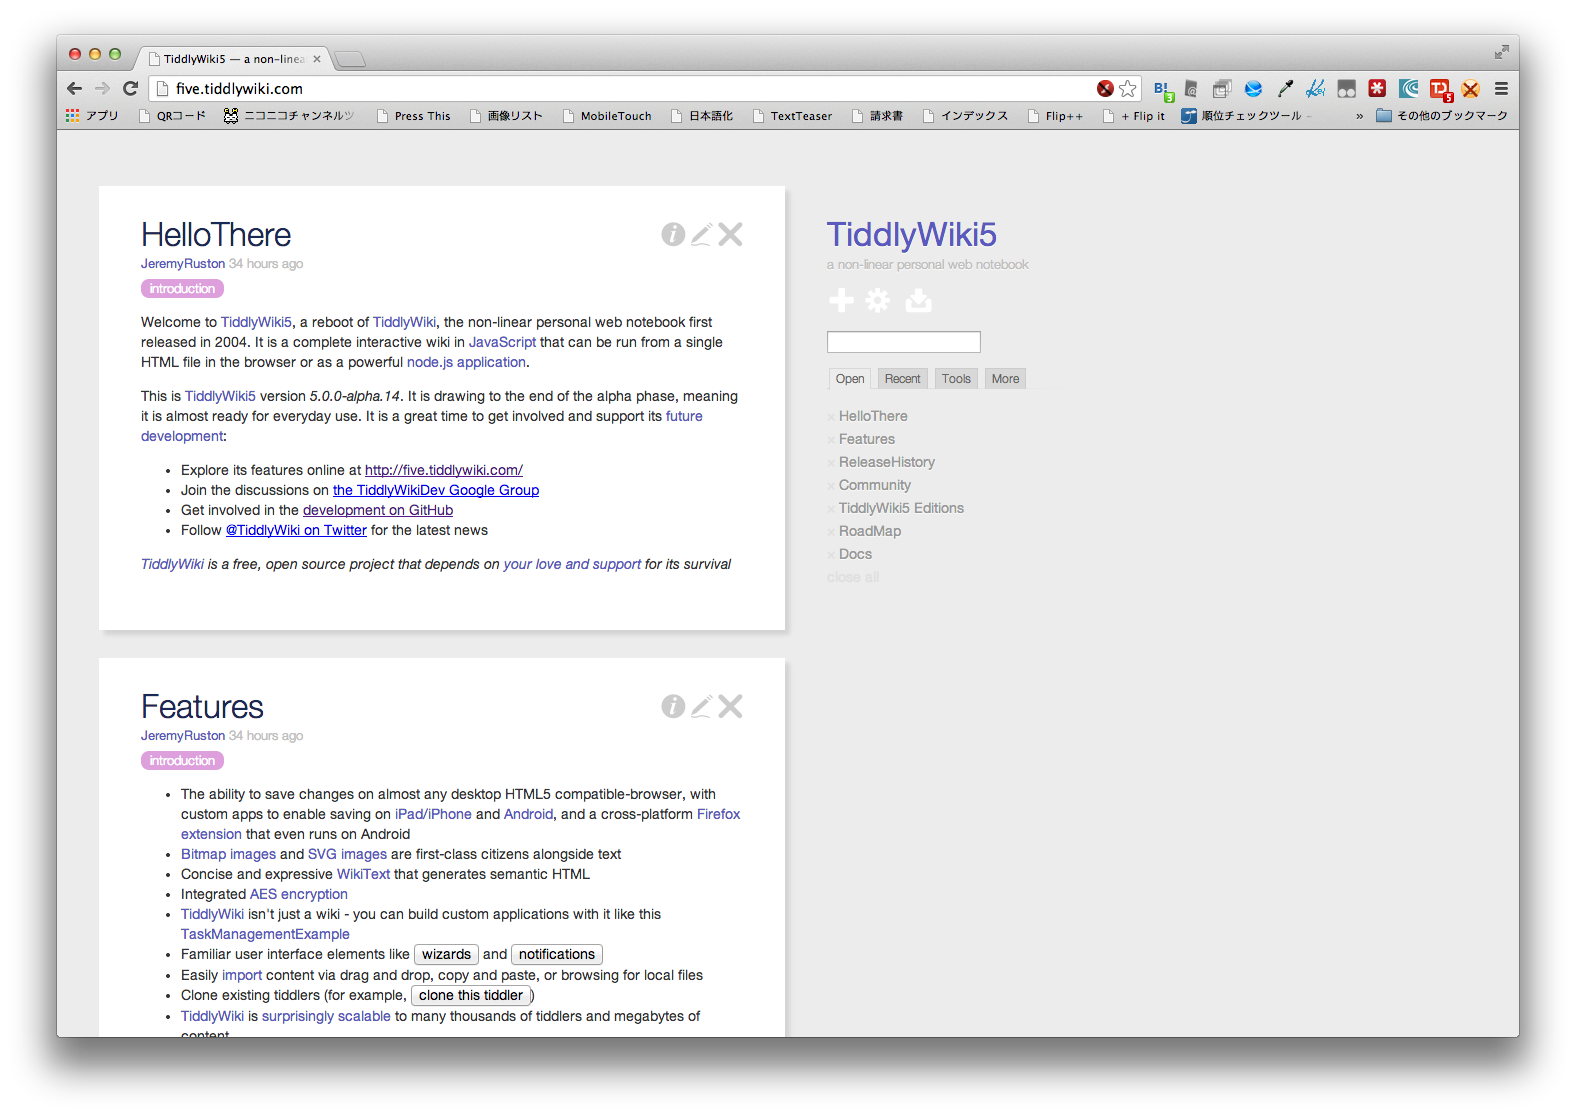Open the stacked windows extension icon
This screenshot has width=1576, height=1116.
(x=1222, y=88)
